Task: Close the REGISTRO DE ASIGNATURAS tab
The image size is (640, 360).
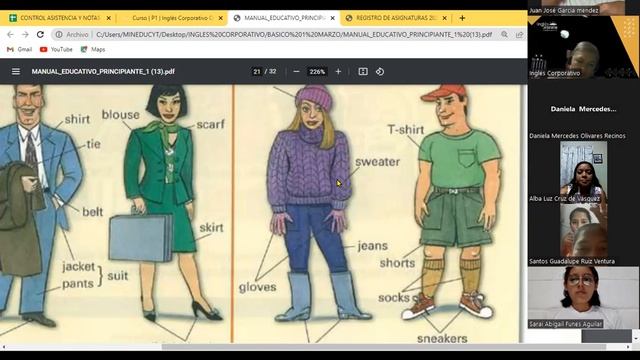Action: [x=444, y=18]
